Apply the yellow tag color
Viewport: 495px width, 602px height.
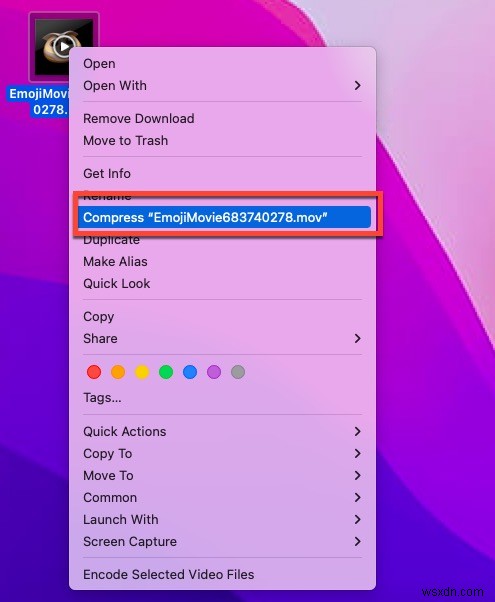(142, 372)
